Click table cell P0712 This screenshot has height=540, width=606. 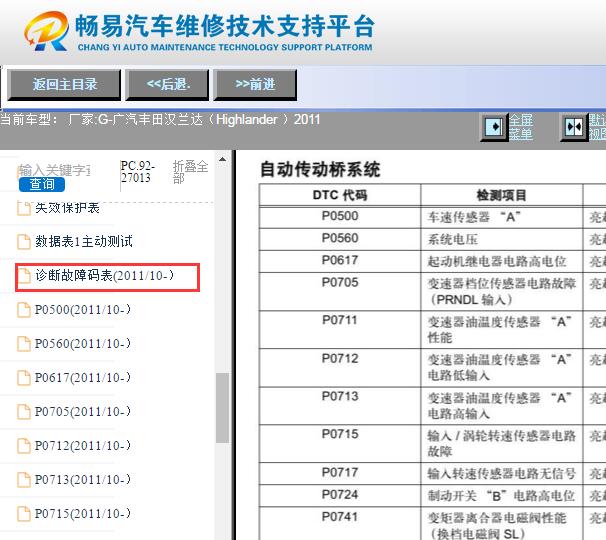click(x=340, y=367)
